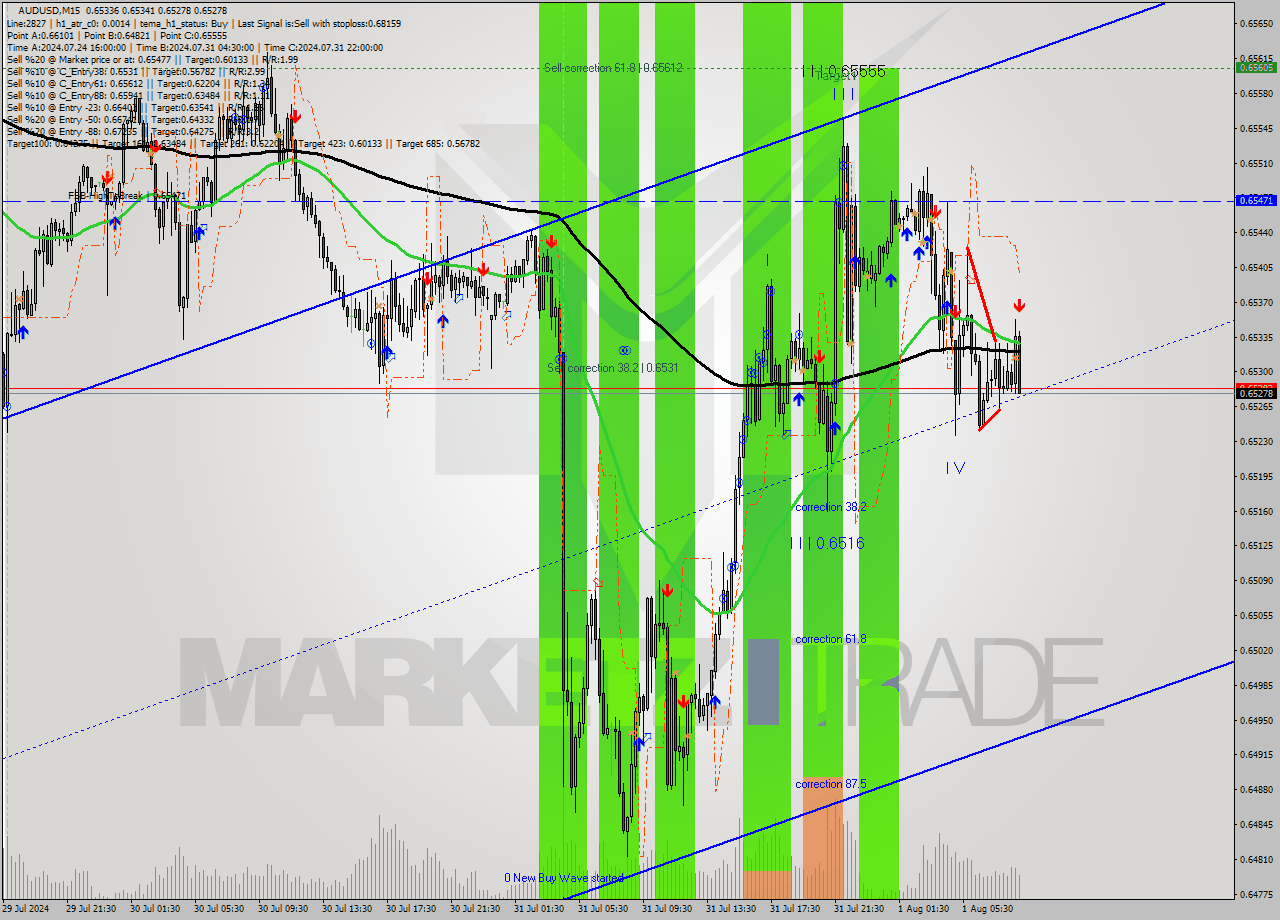The height and width of the screenshot is (920, 1280).
Task: Click the '1 Aug 05:30' time axis label
Action: 986,909
